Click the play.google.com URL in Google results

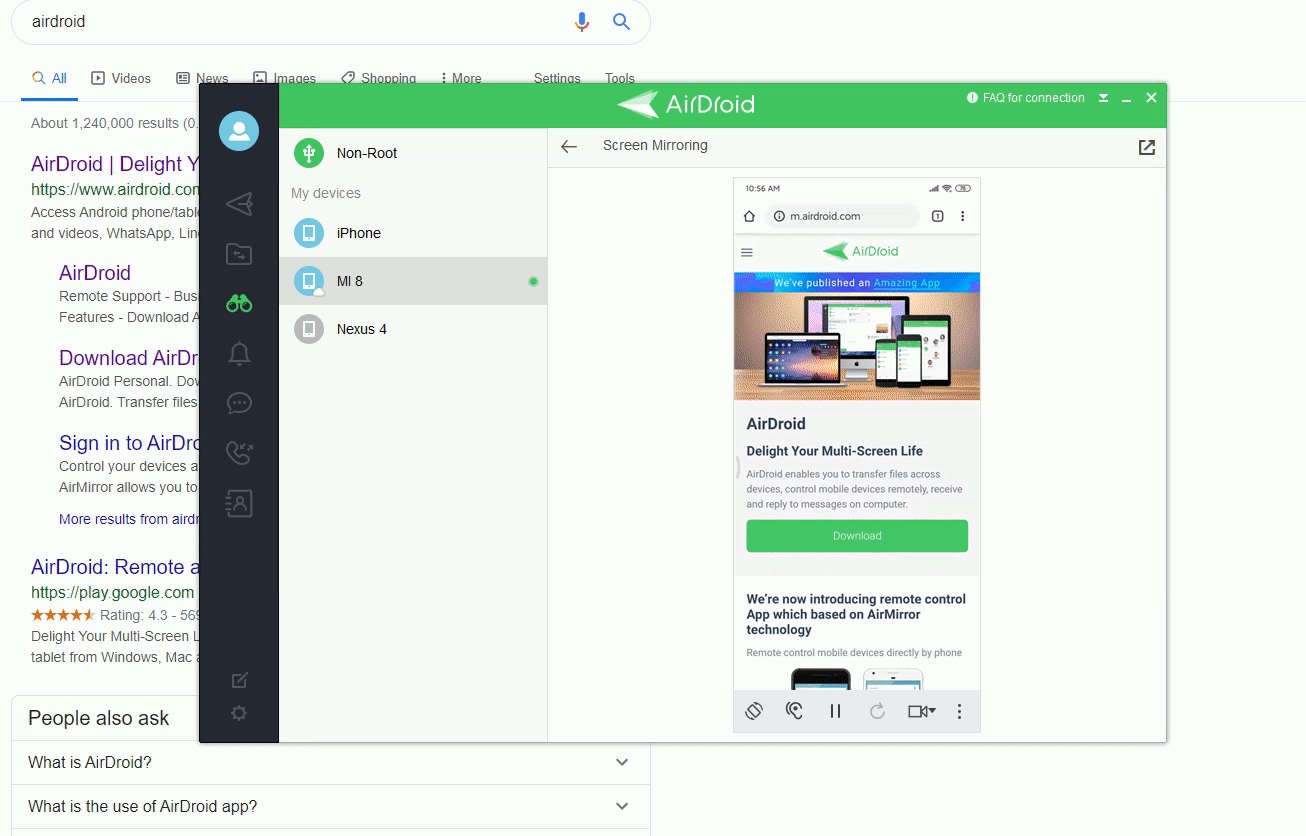tap(113, 592)
